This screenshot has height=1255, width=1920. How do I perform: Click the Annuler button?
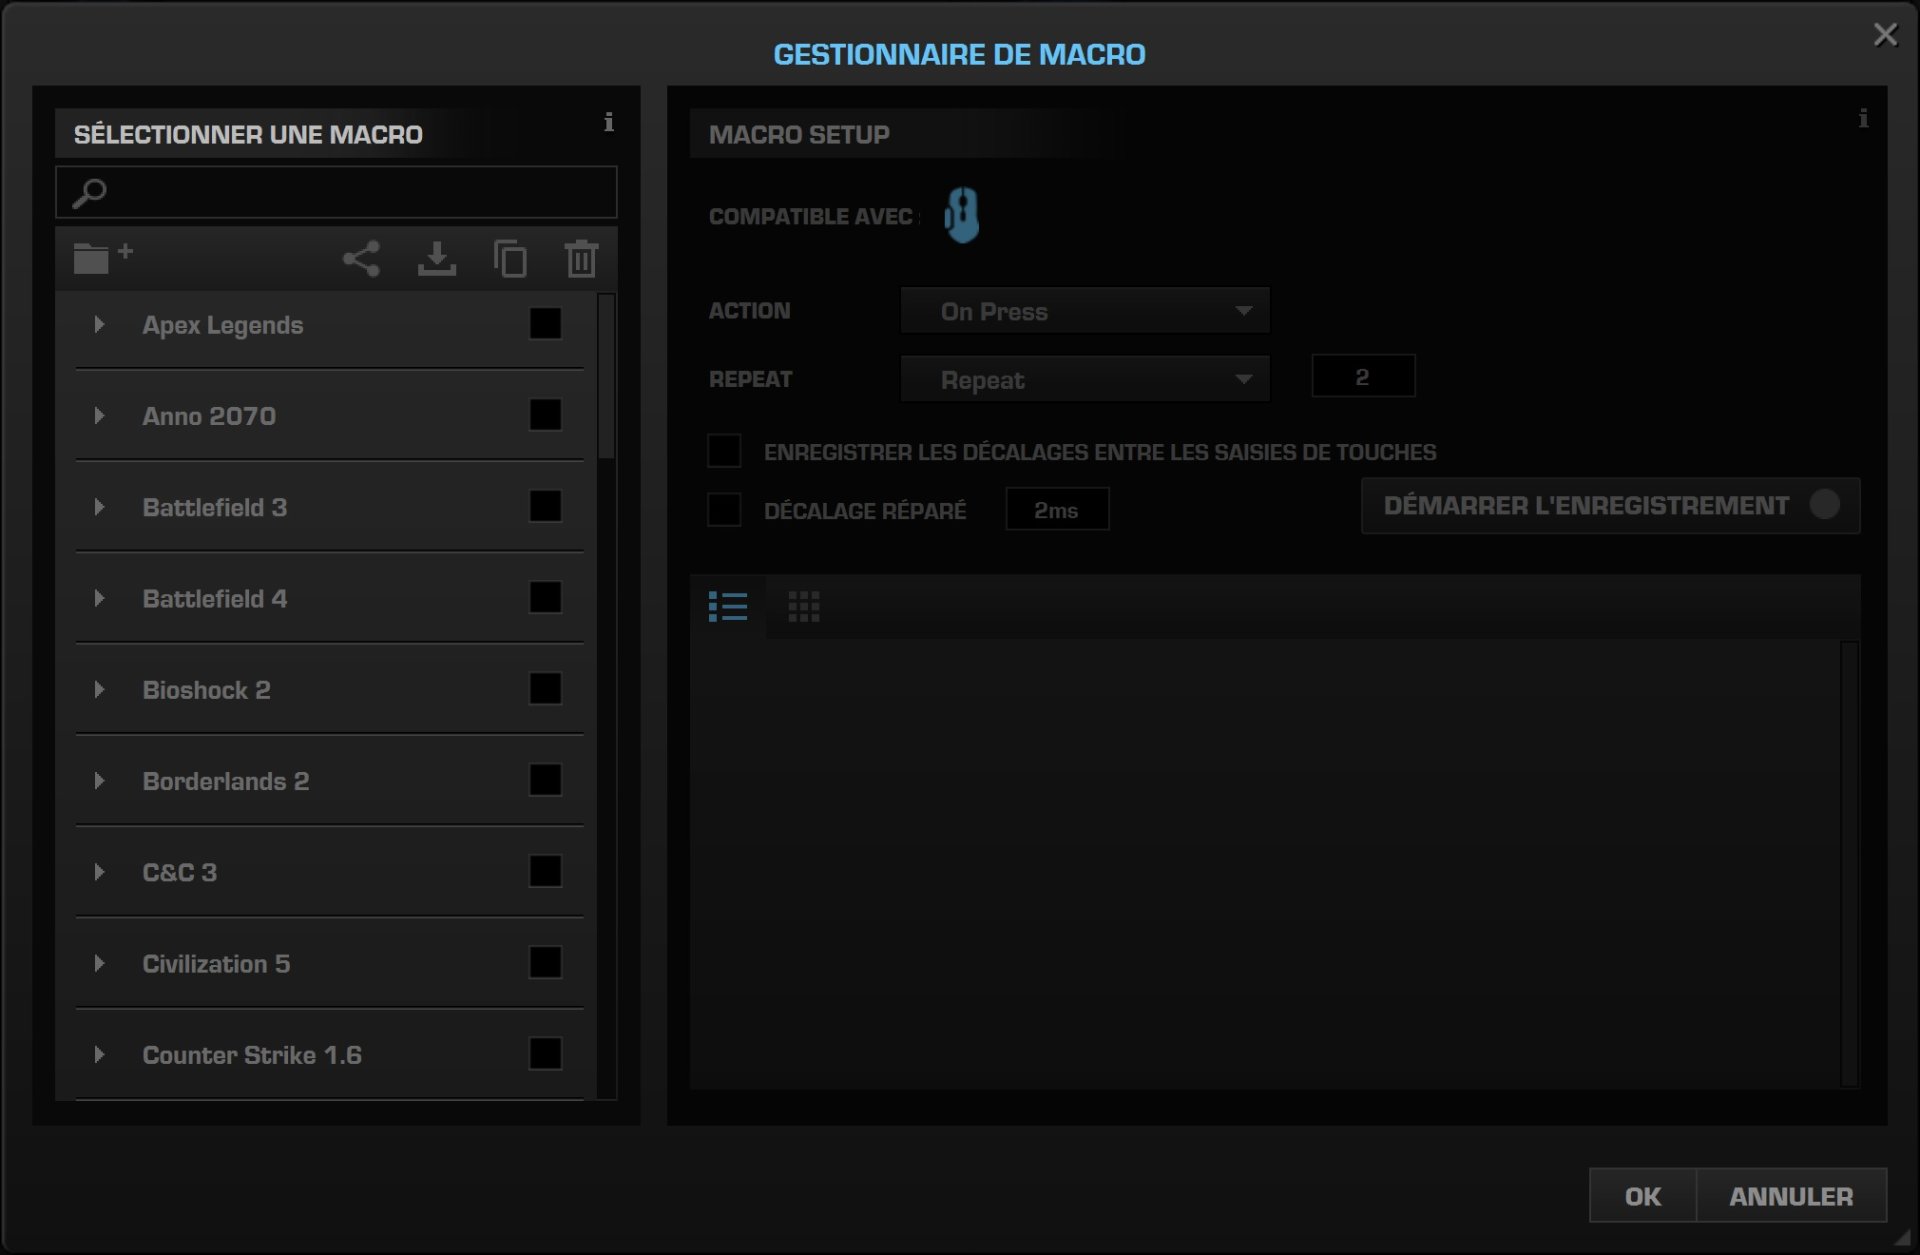click(x=1791, y=1196)
